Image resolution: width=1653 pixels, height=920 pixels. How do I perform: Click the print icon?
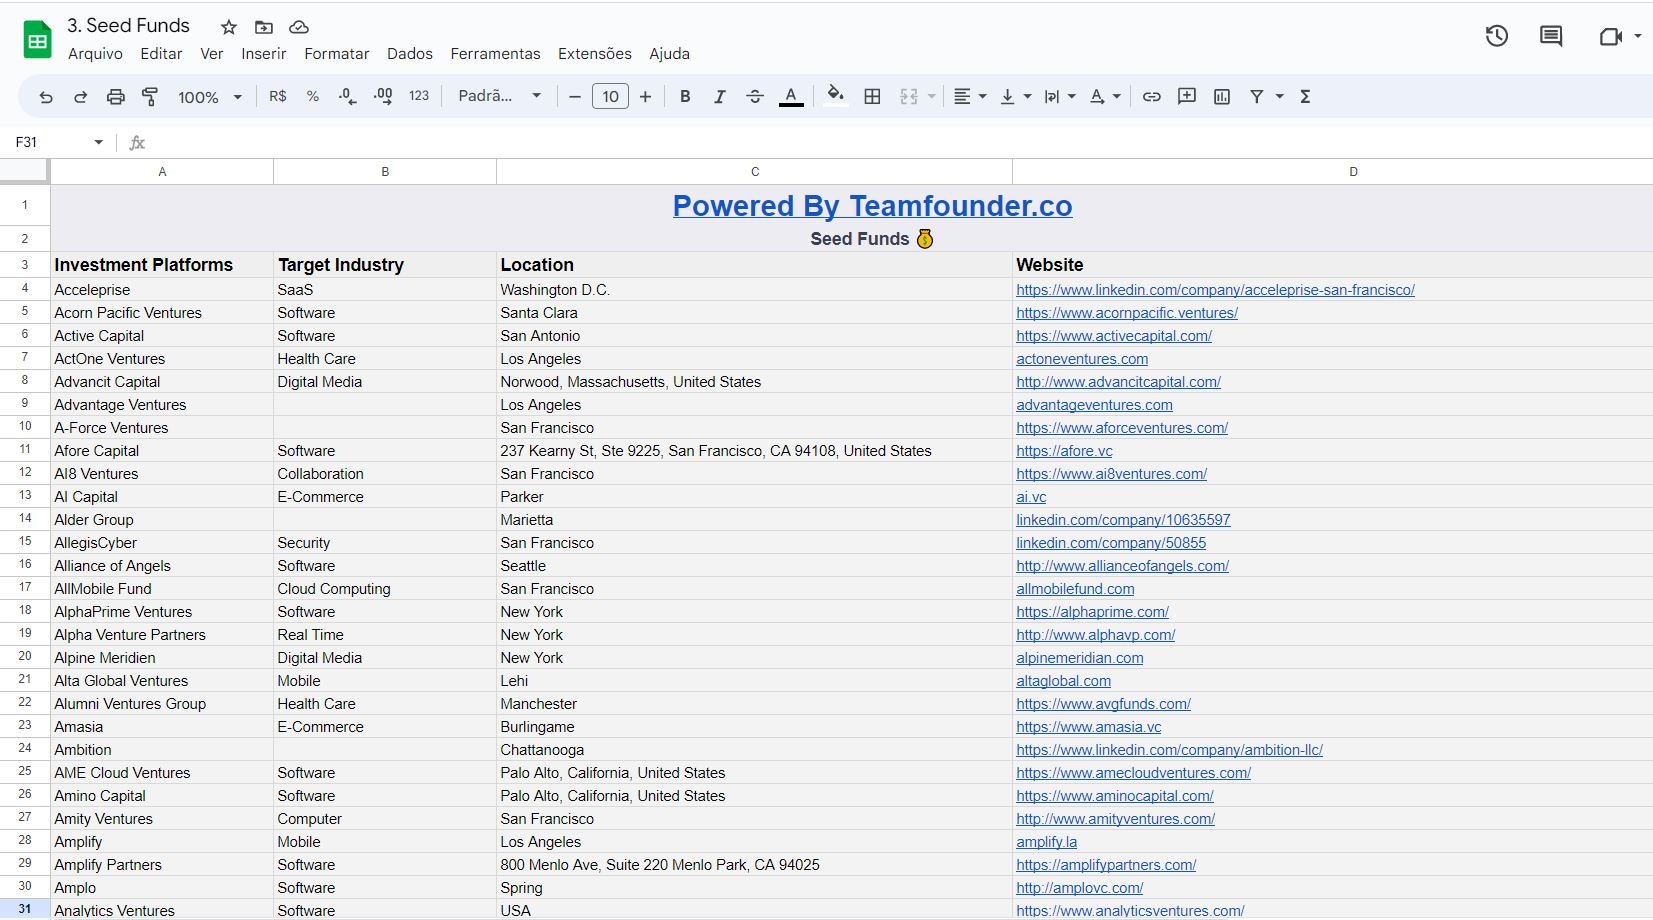pos(116,97)
